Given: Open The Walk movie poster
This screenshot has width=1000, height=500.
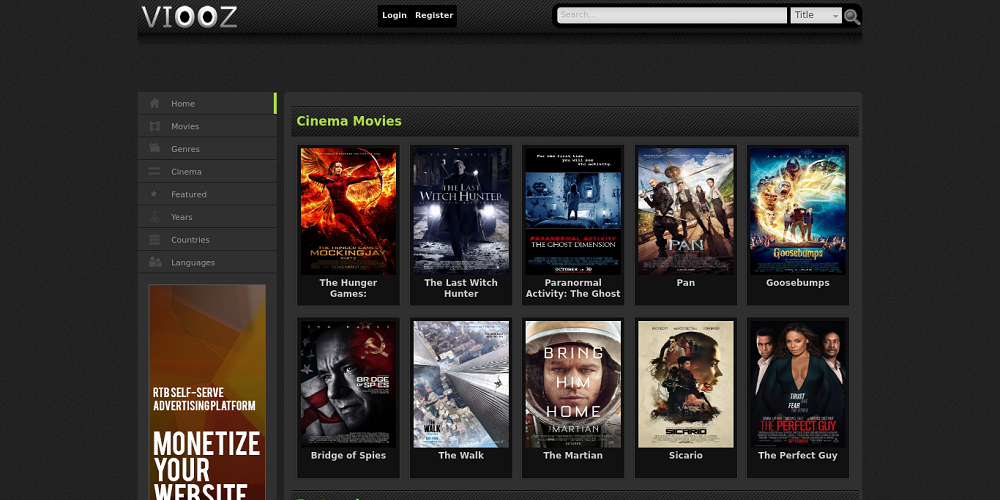Looking at the screenshot, I should [x=461, y=384].
